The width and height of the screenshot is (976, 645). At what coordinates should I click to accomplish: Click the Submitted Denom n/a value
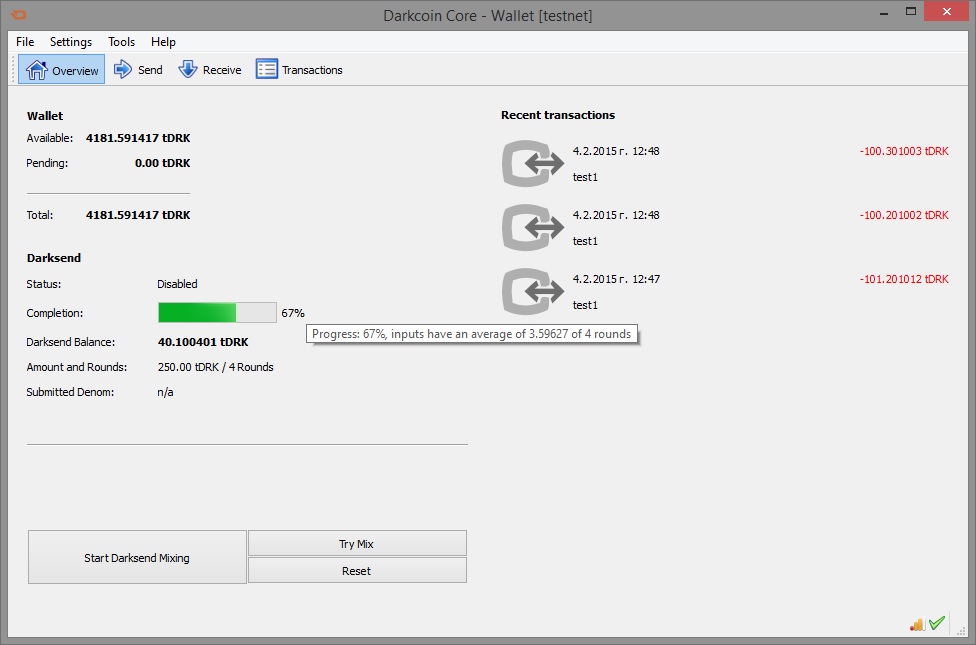[166, 392]
